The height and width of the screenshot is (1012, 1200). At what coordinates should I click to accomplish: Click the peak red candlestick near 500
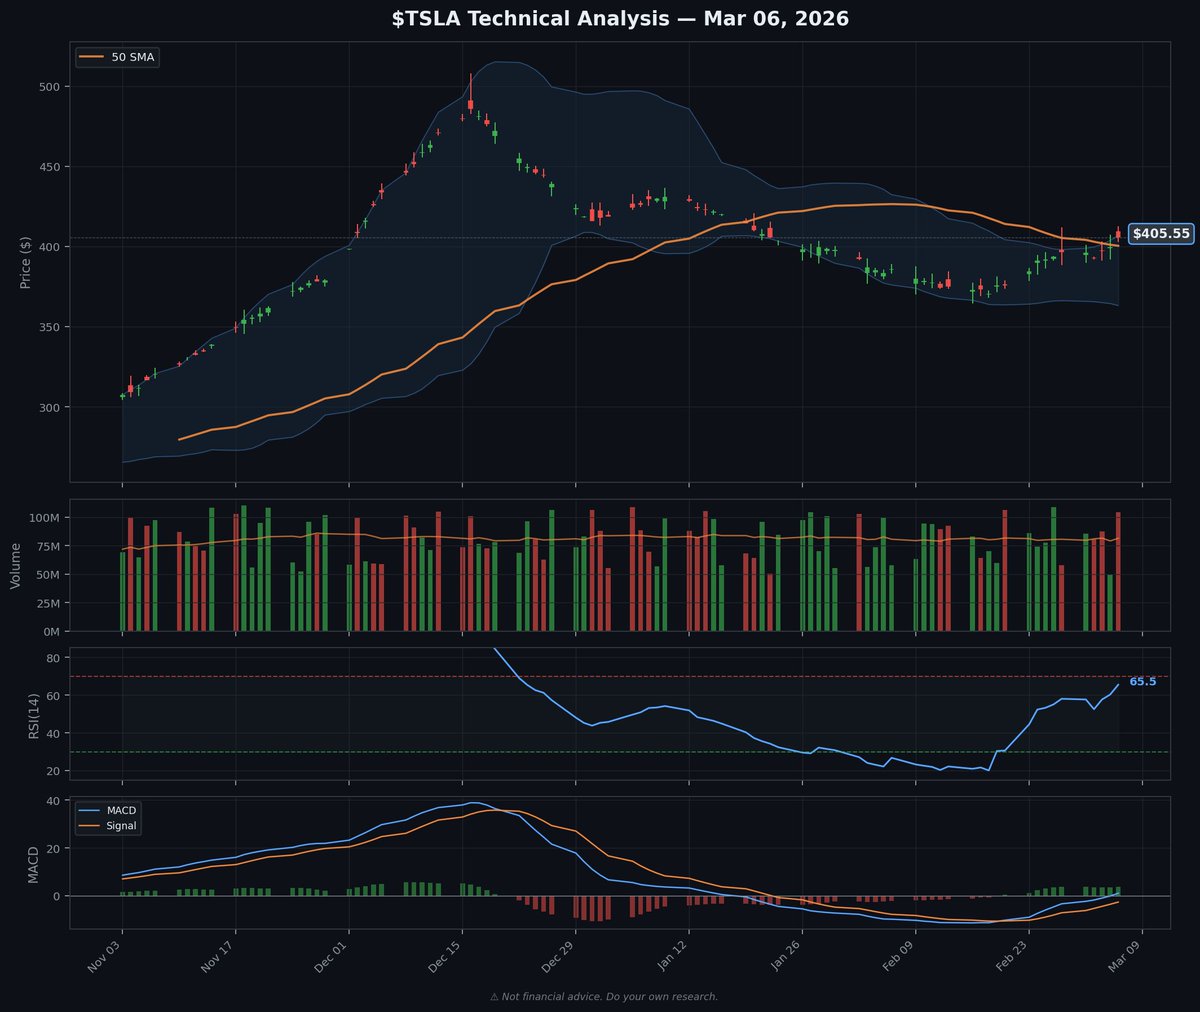click(x=470, y=104)
